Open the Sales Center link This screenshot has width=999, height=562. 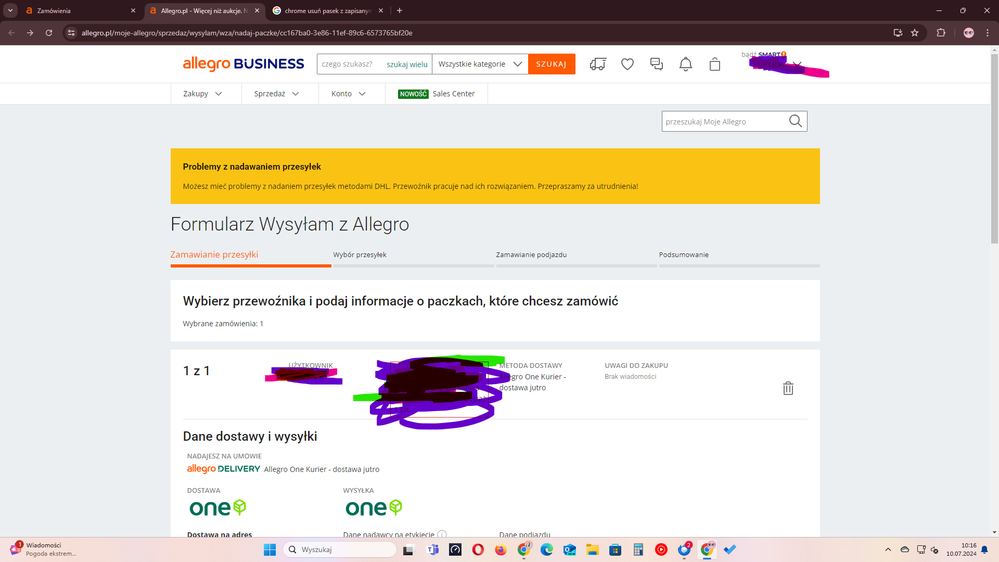coord(453,94)
